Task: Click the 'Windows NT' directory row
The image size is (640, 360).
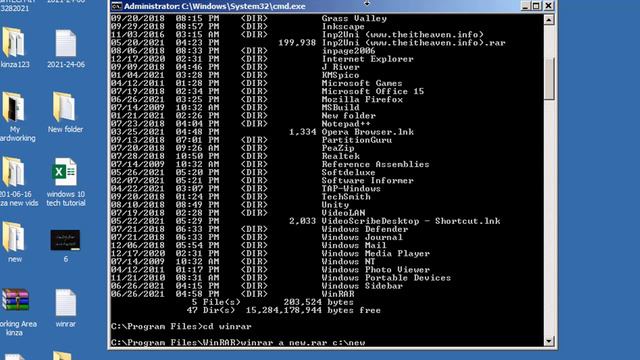Action: tap(243, 262)
